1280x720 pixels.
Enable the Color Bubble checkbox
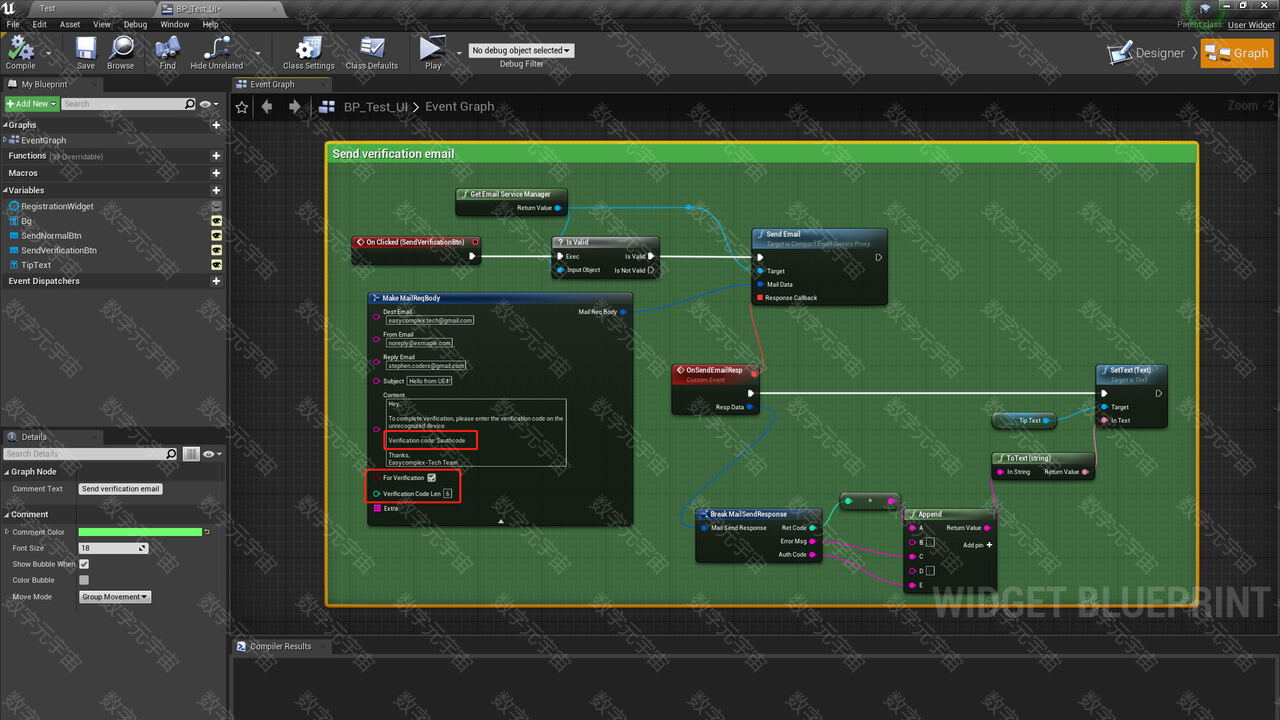(84, 580)
